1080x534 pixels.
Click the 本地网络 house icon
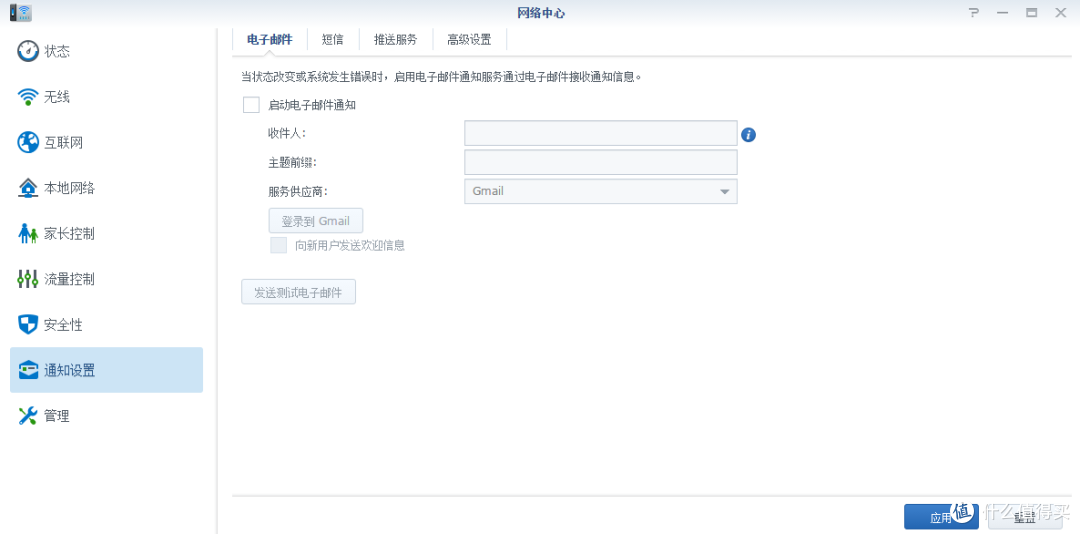click(x=28, y=188)
